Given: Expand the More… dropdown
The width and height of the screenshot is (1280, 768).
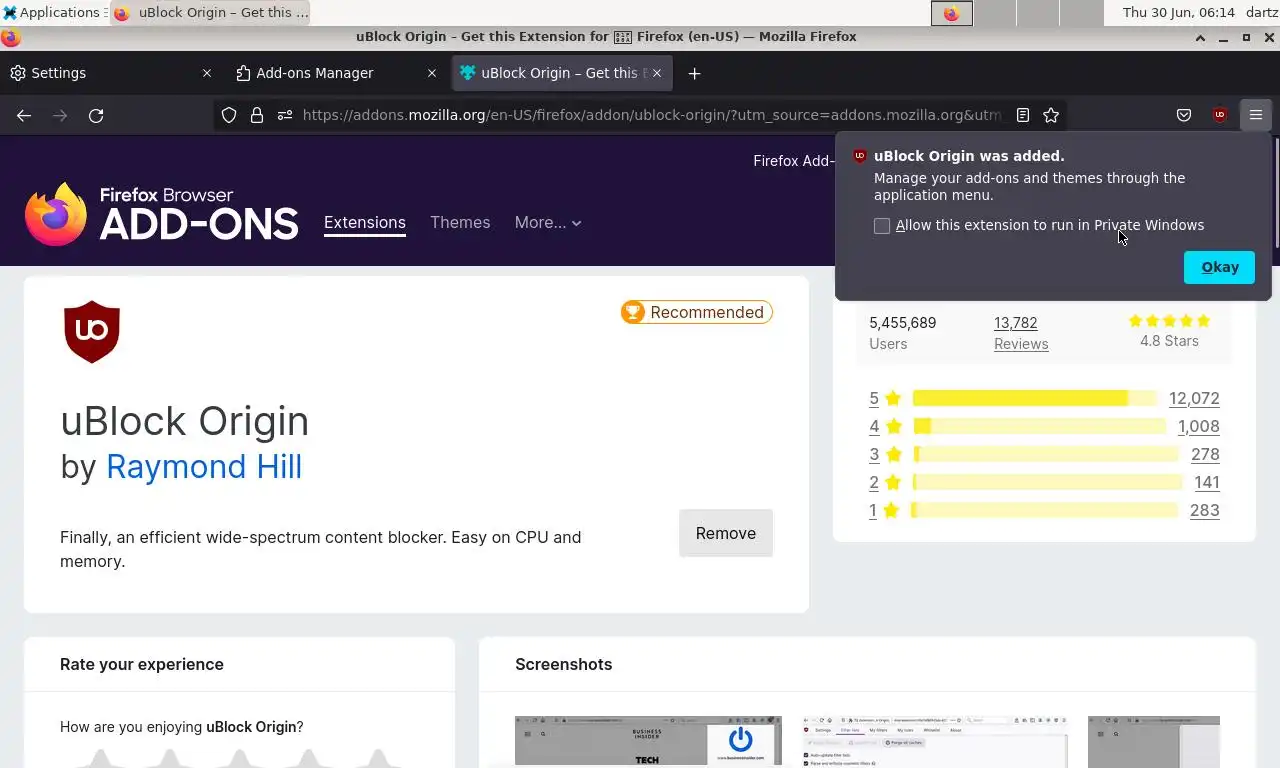Looking at the screenshot, I should click(x=548, y=223).
